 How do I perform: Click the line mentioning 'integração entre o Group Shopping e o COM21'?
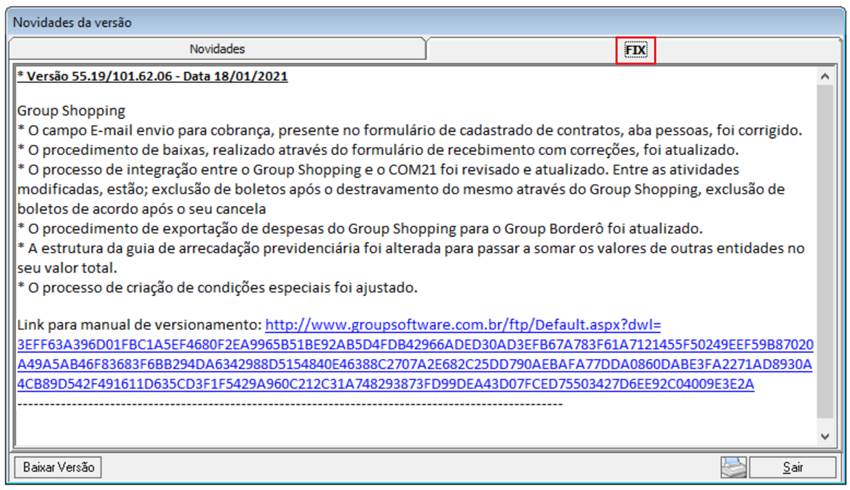pyautogui.click(x=401, y=189)
